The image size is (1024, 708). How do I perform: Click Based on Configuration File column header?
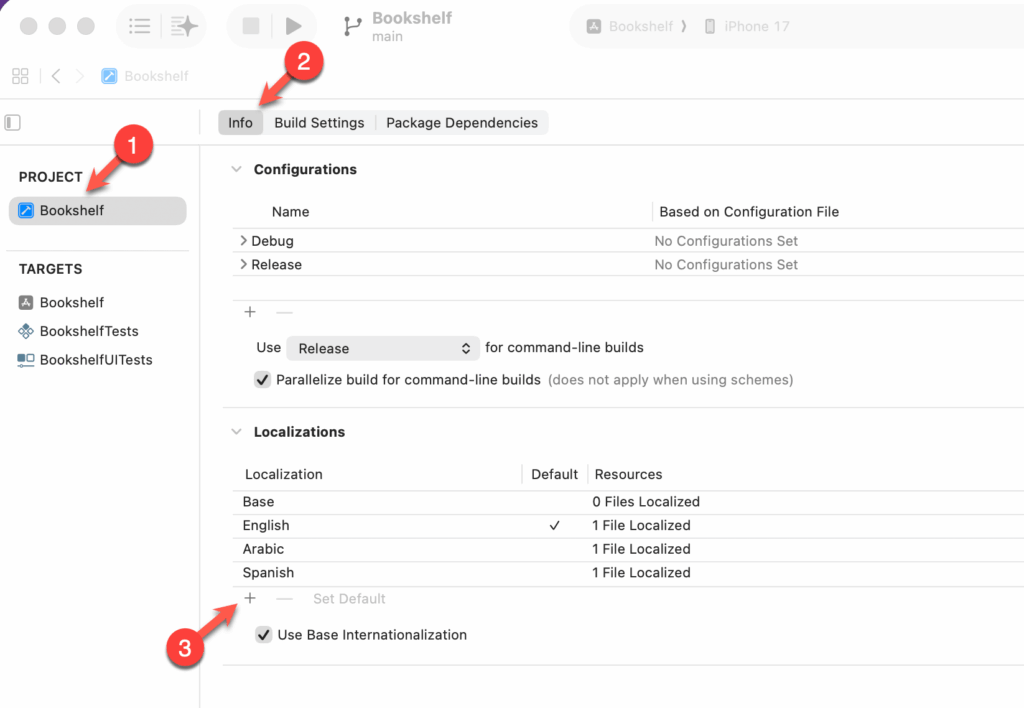tap(749, 212)
